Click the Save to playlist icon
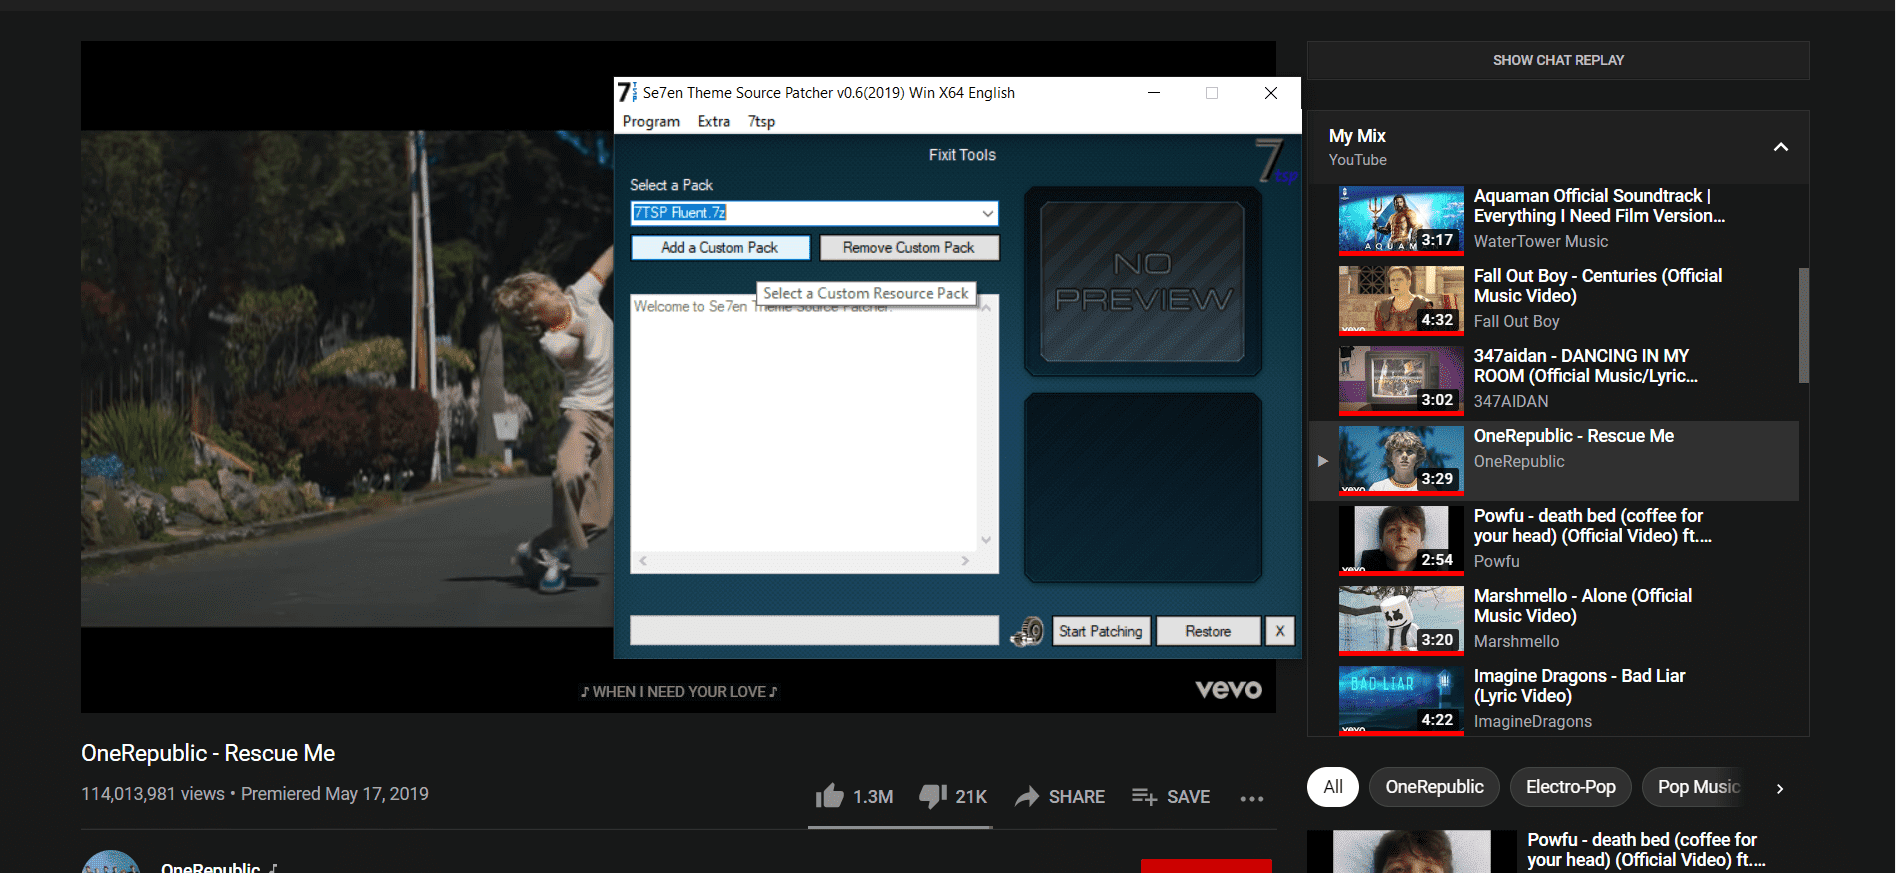The width and height of the screenshot is (1896, 873). [x=1144, y=796]
